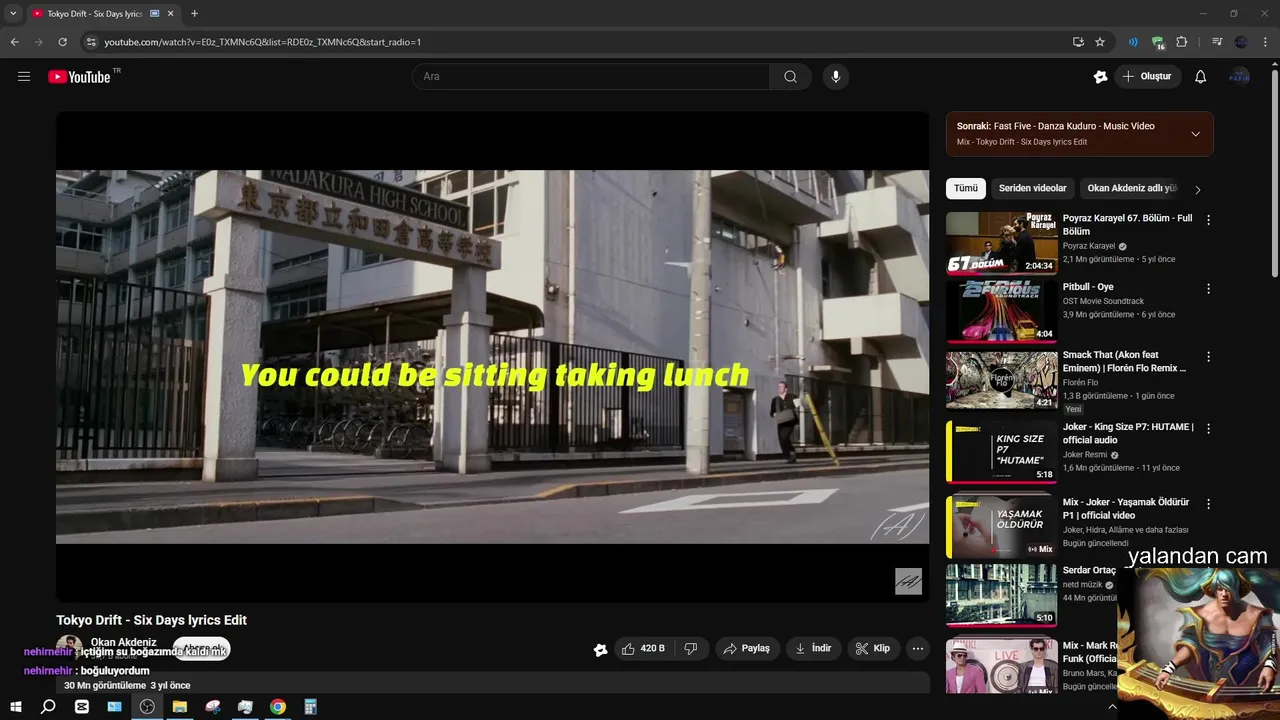Screen dimensions: 1280x720
Task: Expand the Sonraki mix playlist panel
Action: click(1195, 134)
